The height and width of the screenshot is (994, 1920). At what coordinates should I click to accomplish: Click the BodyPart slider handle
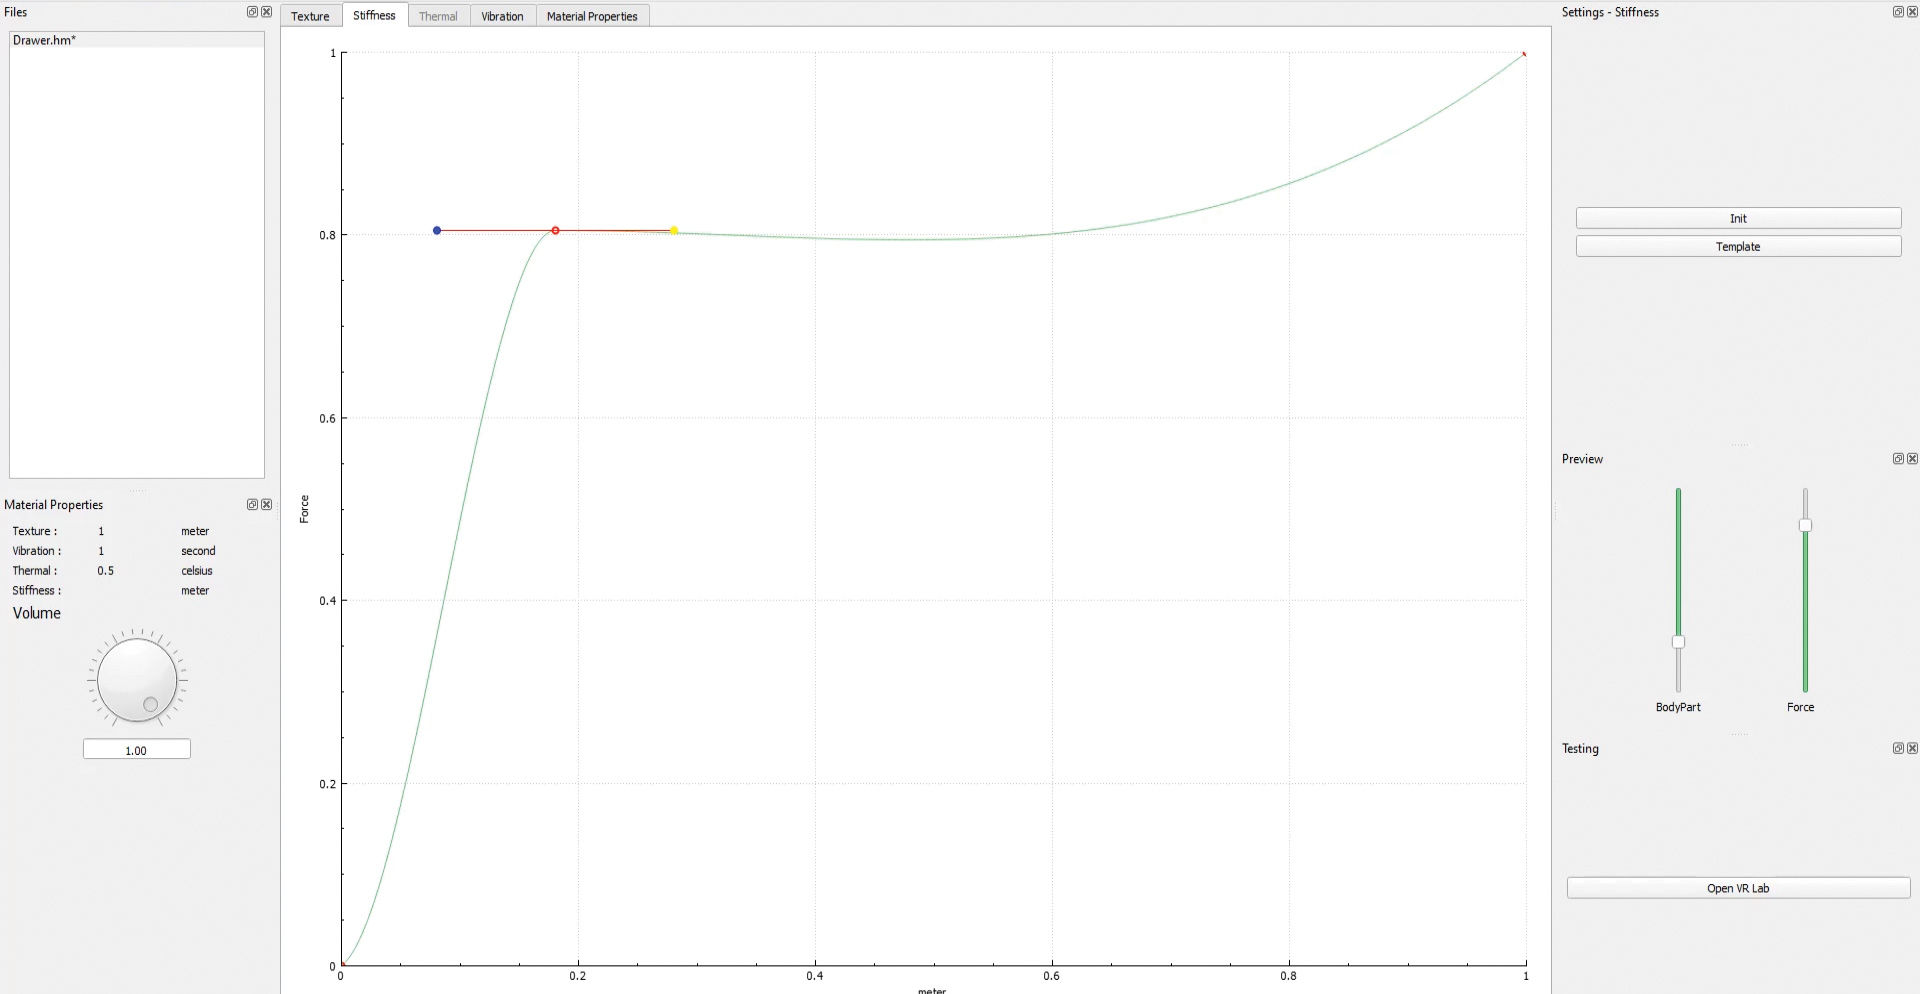[1678, 642]
